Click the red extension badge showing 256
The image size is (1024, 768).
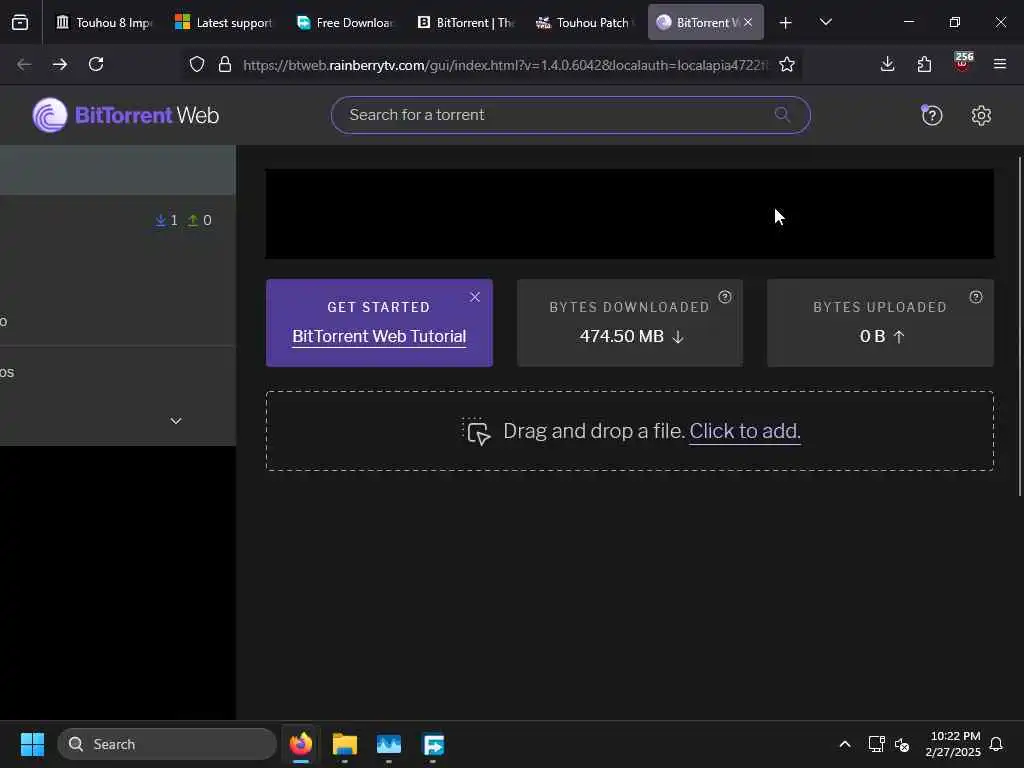(963, 62)
